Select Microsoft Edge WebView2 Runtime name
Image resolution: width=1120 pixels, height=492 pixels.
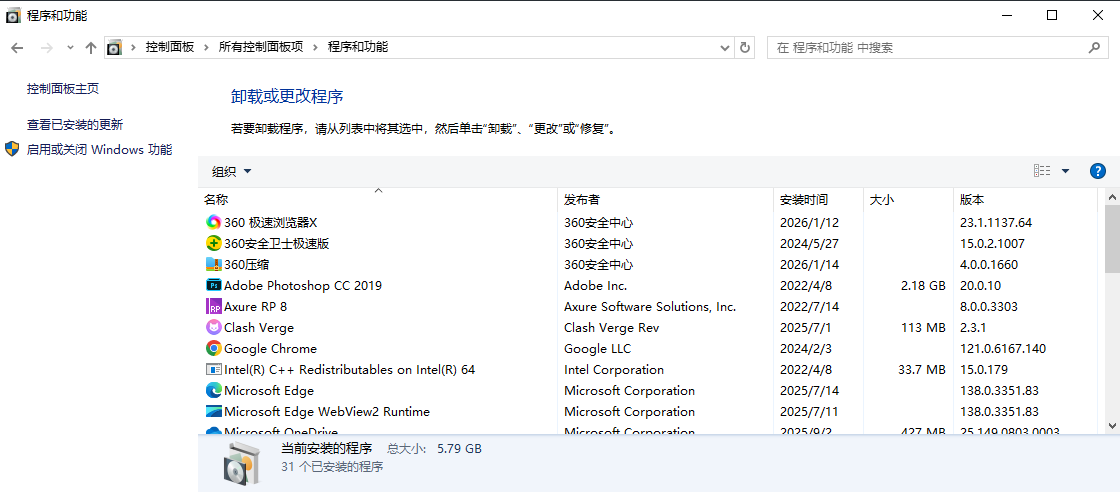[326, 412]
